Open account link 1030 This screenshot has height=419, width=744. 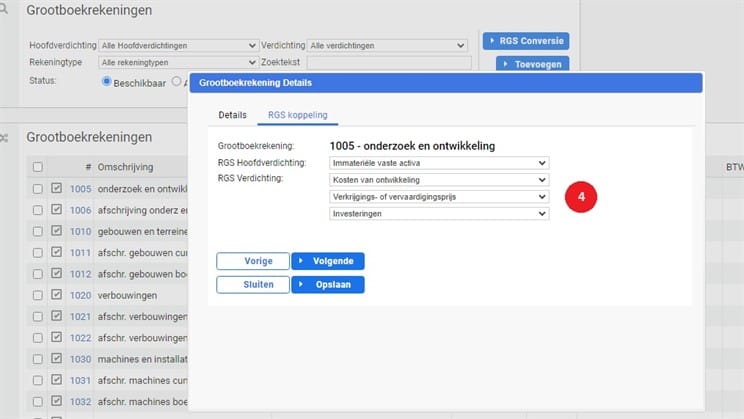(x=80, y=359)
